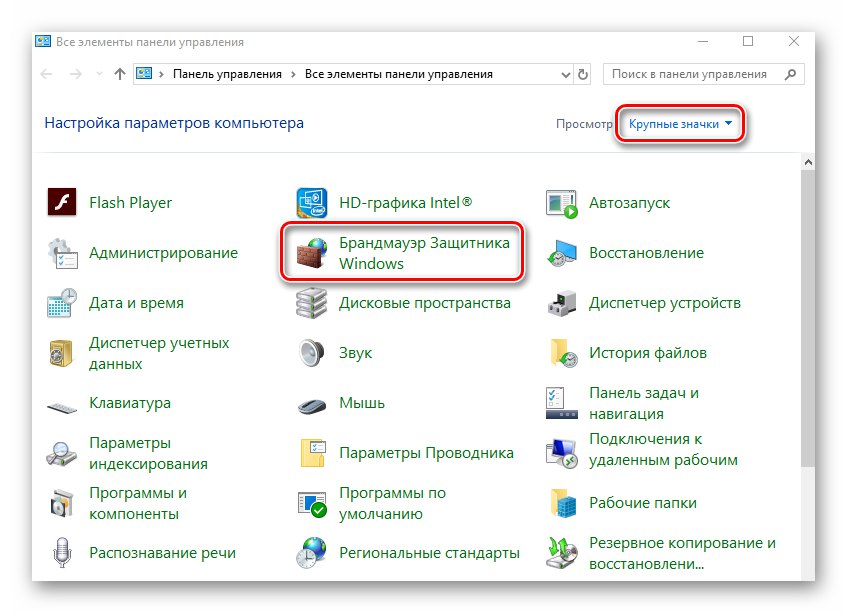Expand chevron after Панель управления breadcrumb
Viewport: 847px width, 613px height.
[x=293, y=75]
